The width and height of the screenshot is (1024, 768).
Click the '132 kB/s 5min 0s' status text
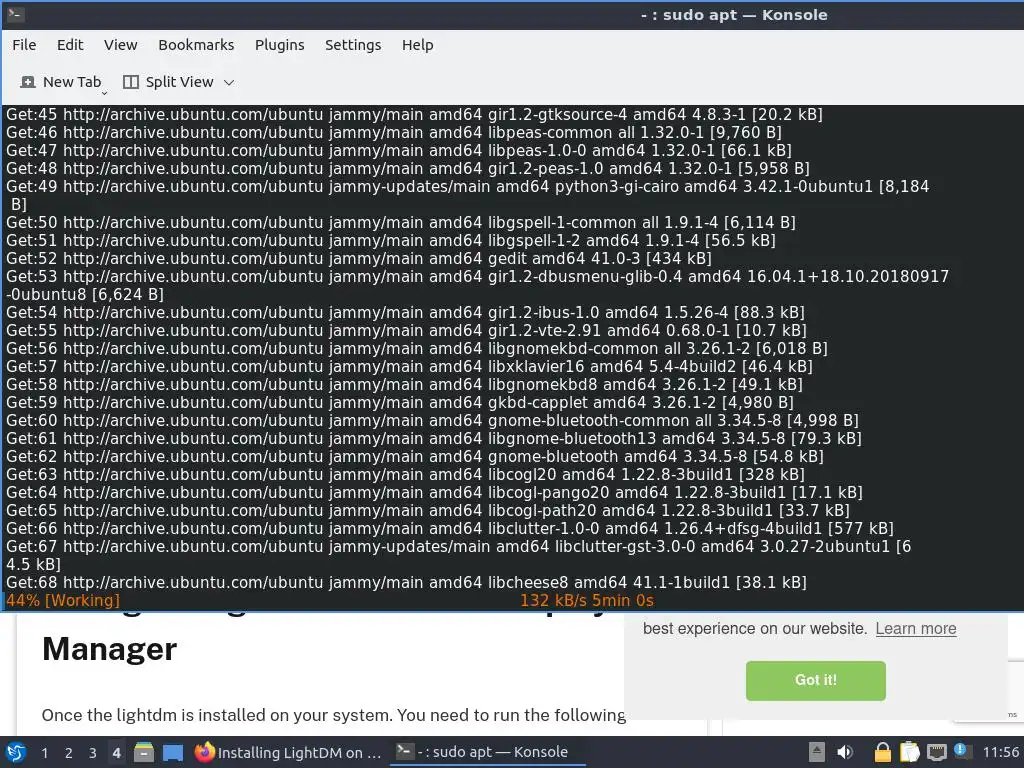(586, 600)
